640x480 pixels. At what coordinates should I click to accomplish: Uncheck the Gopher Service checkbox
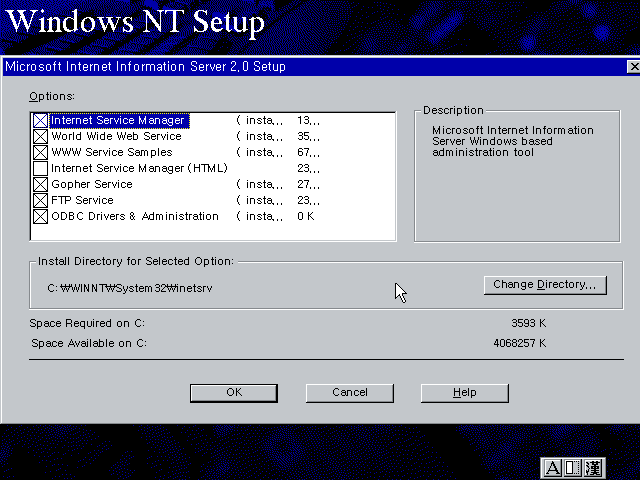pyautogui.click(x=40, y=184)
